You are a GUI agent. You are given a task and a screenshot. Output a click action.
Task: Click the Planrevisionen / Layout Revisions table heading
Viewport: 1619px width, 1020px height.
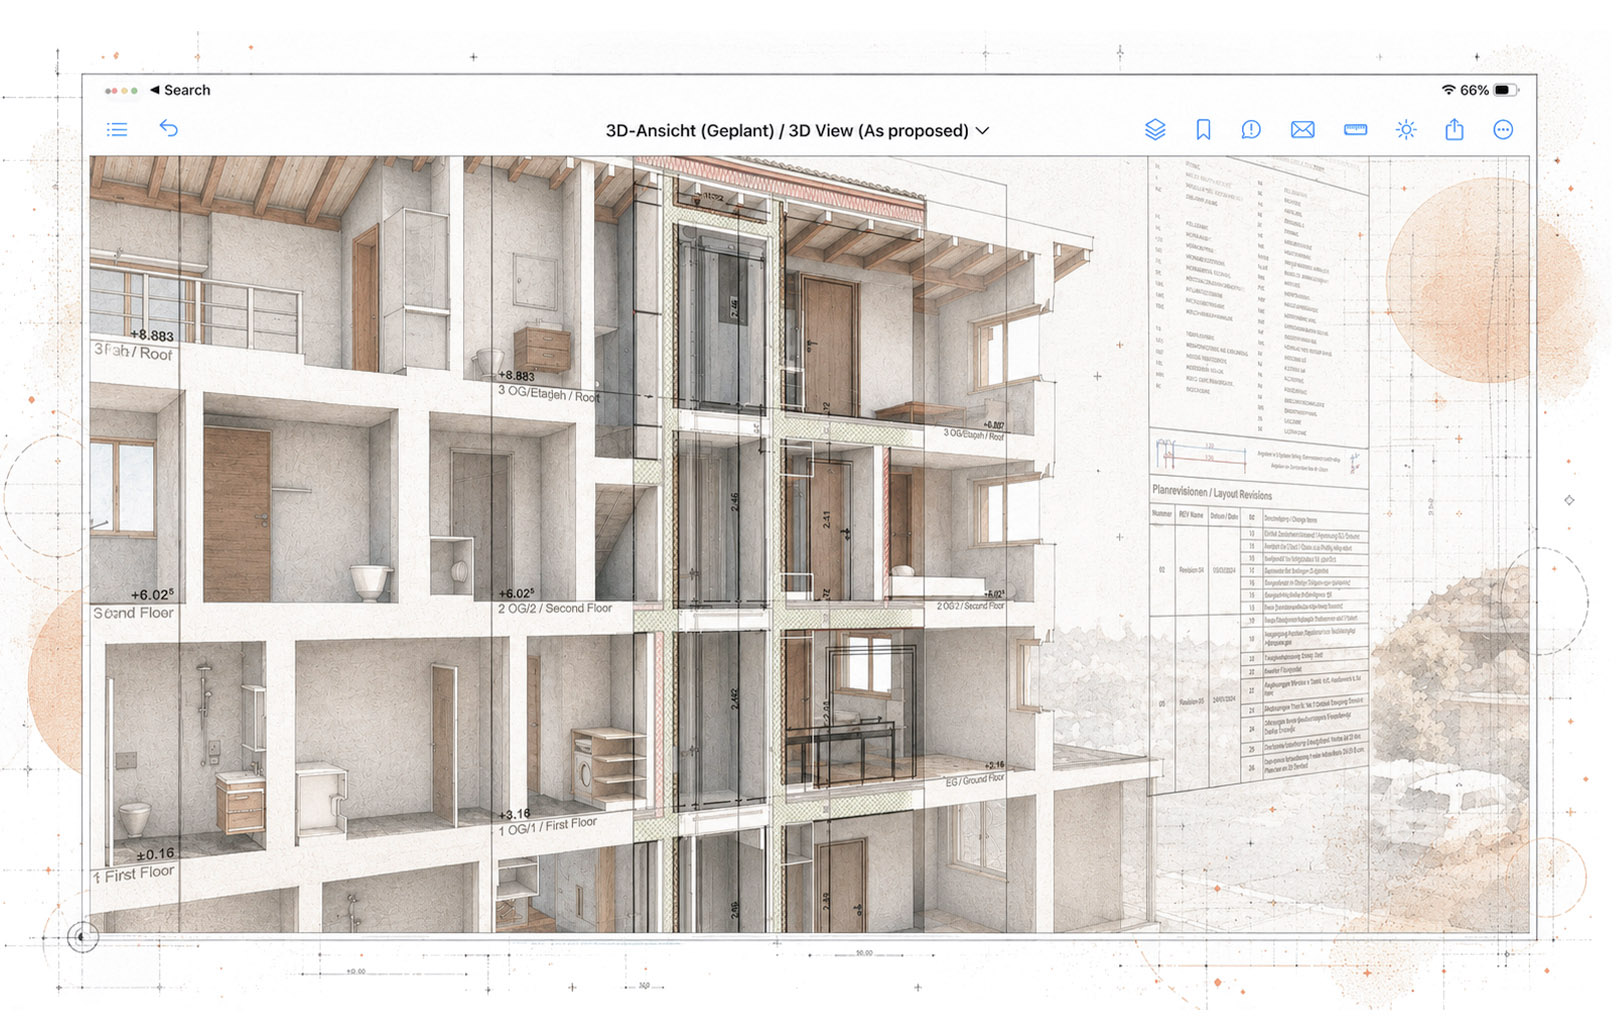(1212, 492)
